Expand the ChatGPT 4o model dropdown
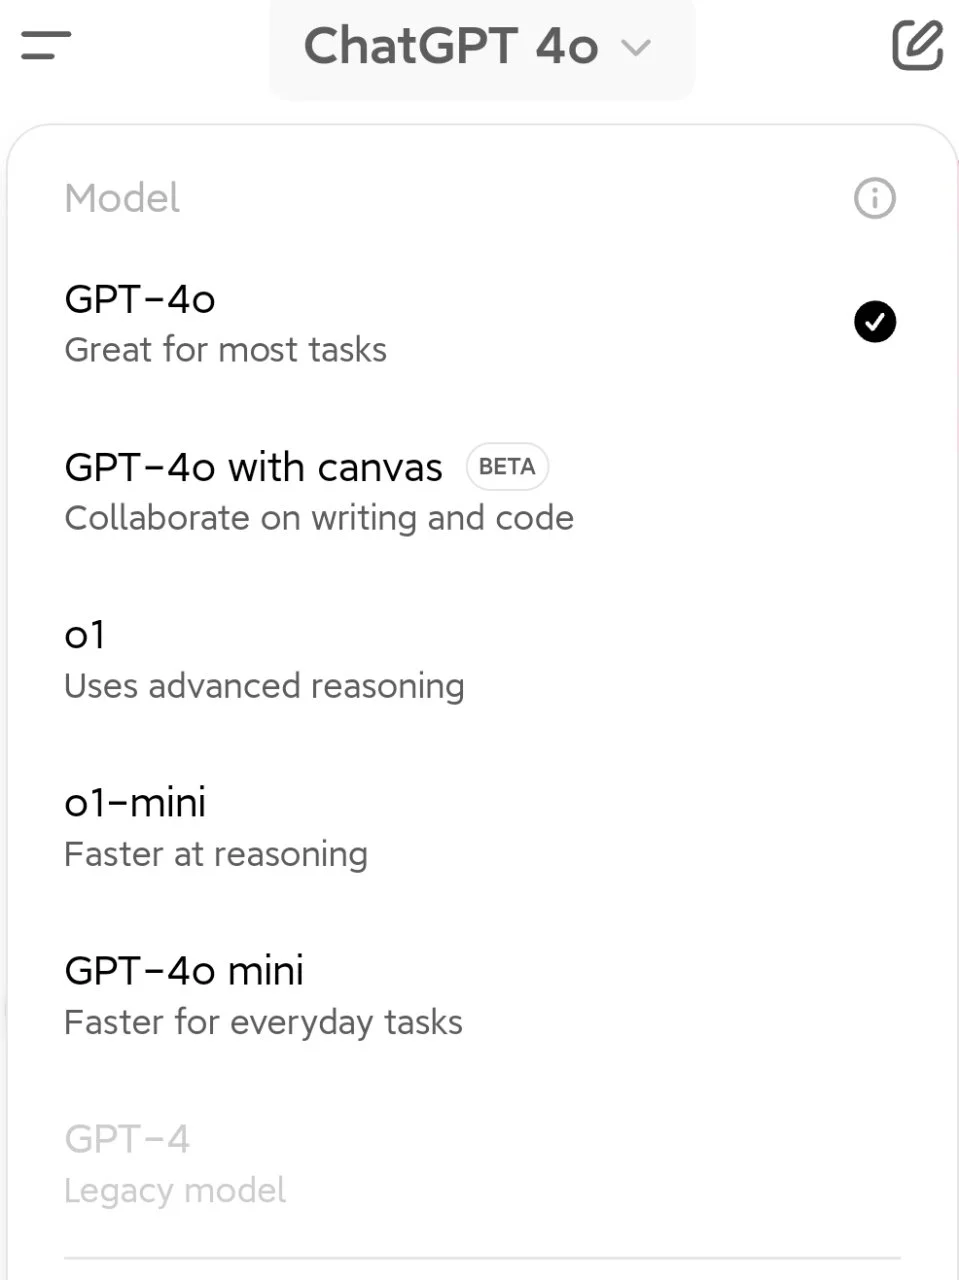Image resolution: width=959 pixels, height=1280 pixels. tap(481, 47)
